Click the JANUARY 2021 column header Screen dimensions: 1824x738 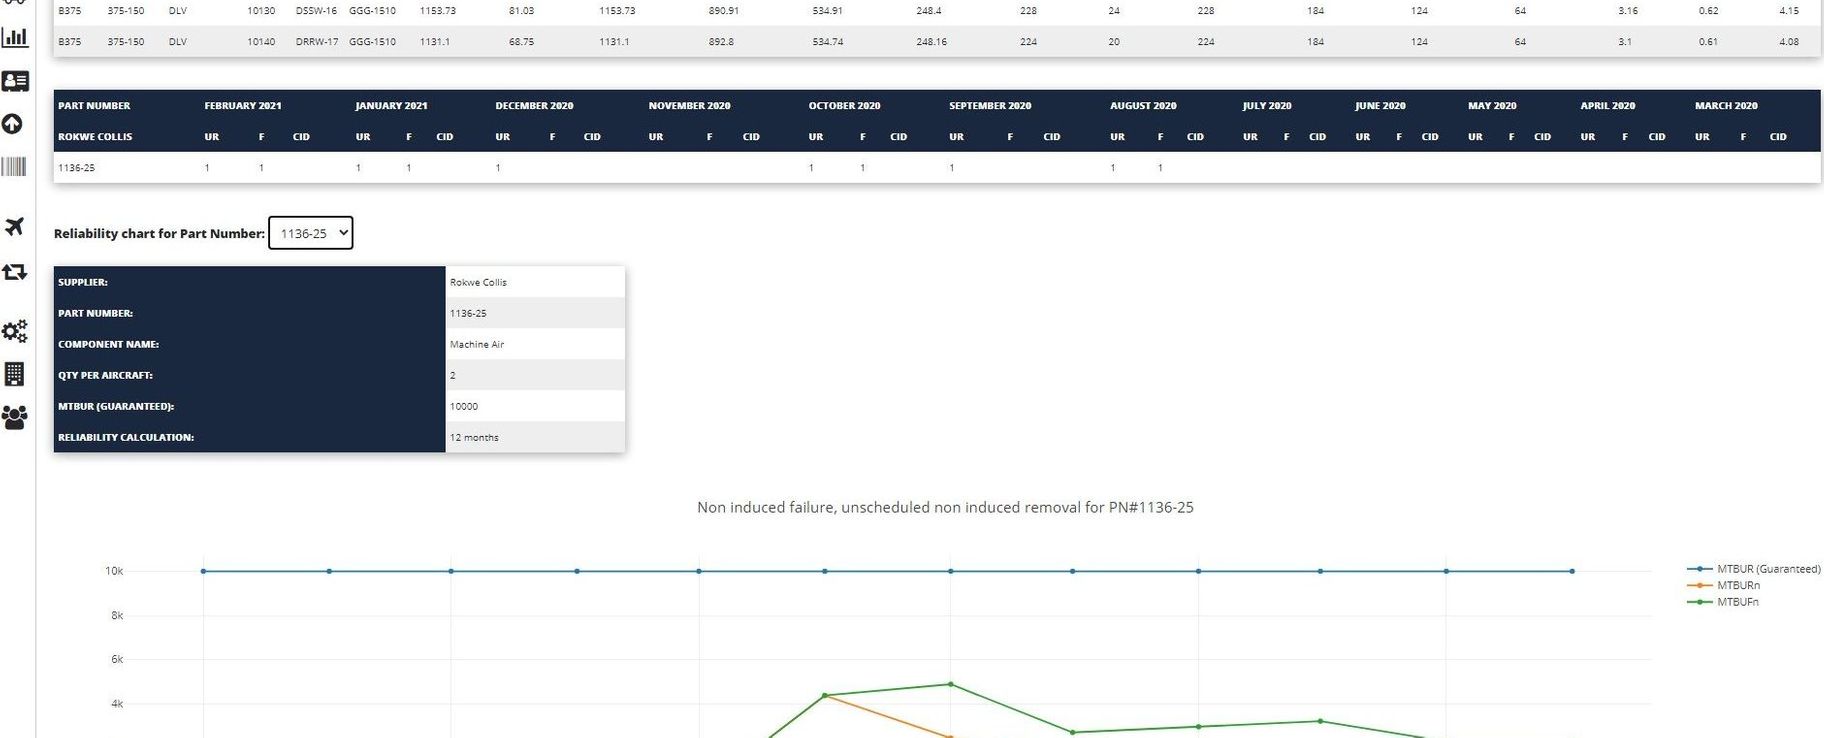pyautogui.click(x=391, y=106)
